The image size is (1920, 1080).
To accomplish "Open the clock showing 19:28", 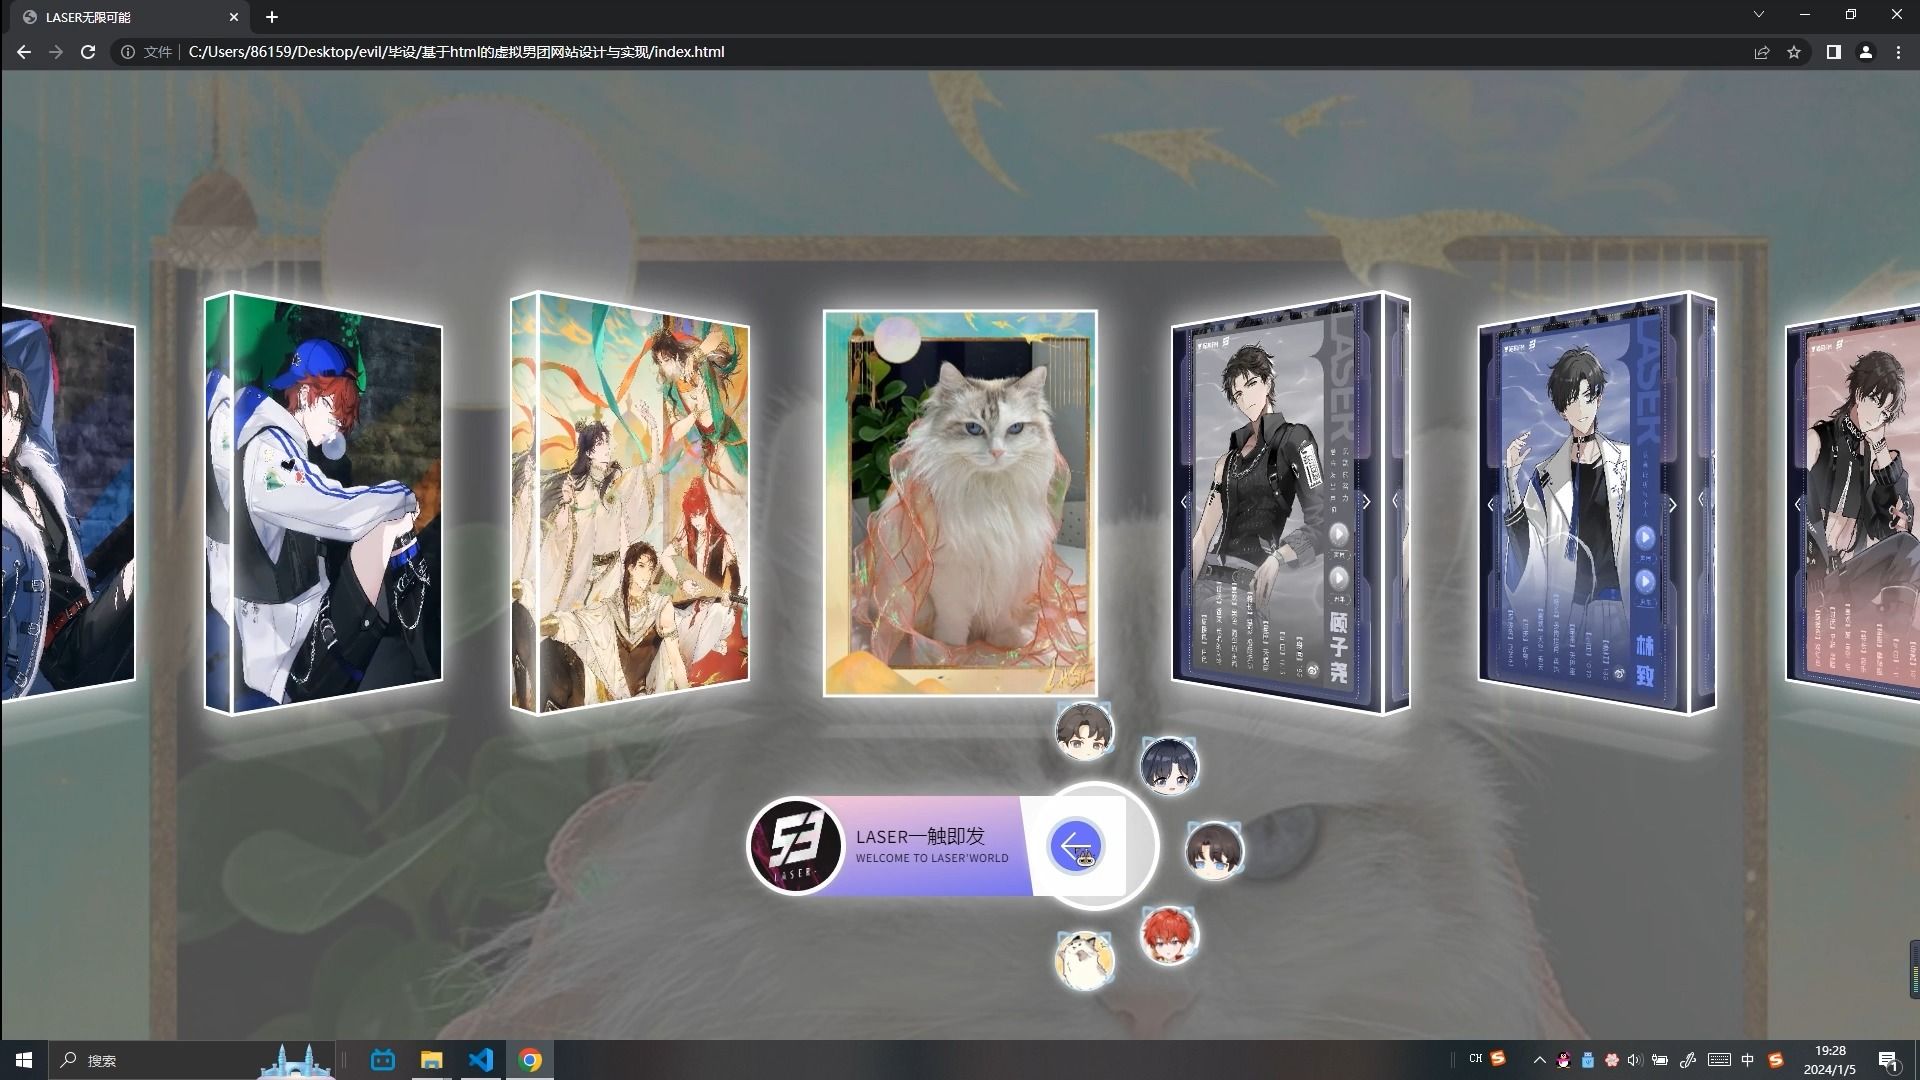I will point(1830,1060).
